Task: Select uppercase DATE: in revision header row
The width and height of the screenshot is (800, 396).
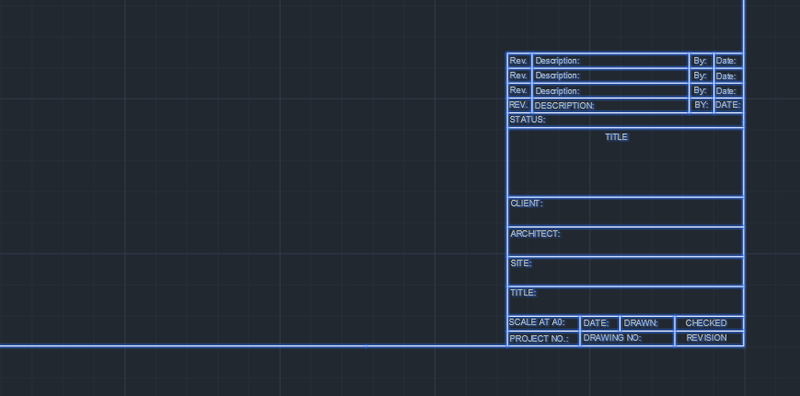Action: pyautogui.click(x=728, y=105)
